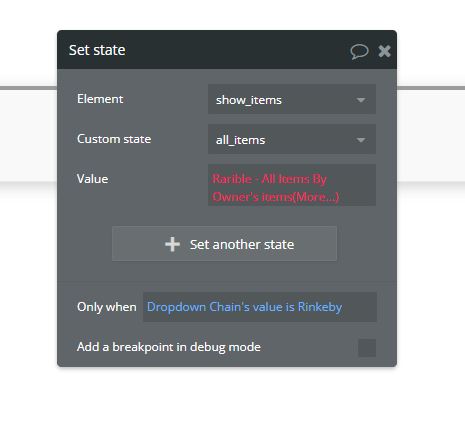Screen dimensions: 465x438
Task: Click the plus icon beside Set another state
Action: pos(172,244)
